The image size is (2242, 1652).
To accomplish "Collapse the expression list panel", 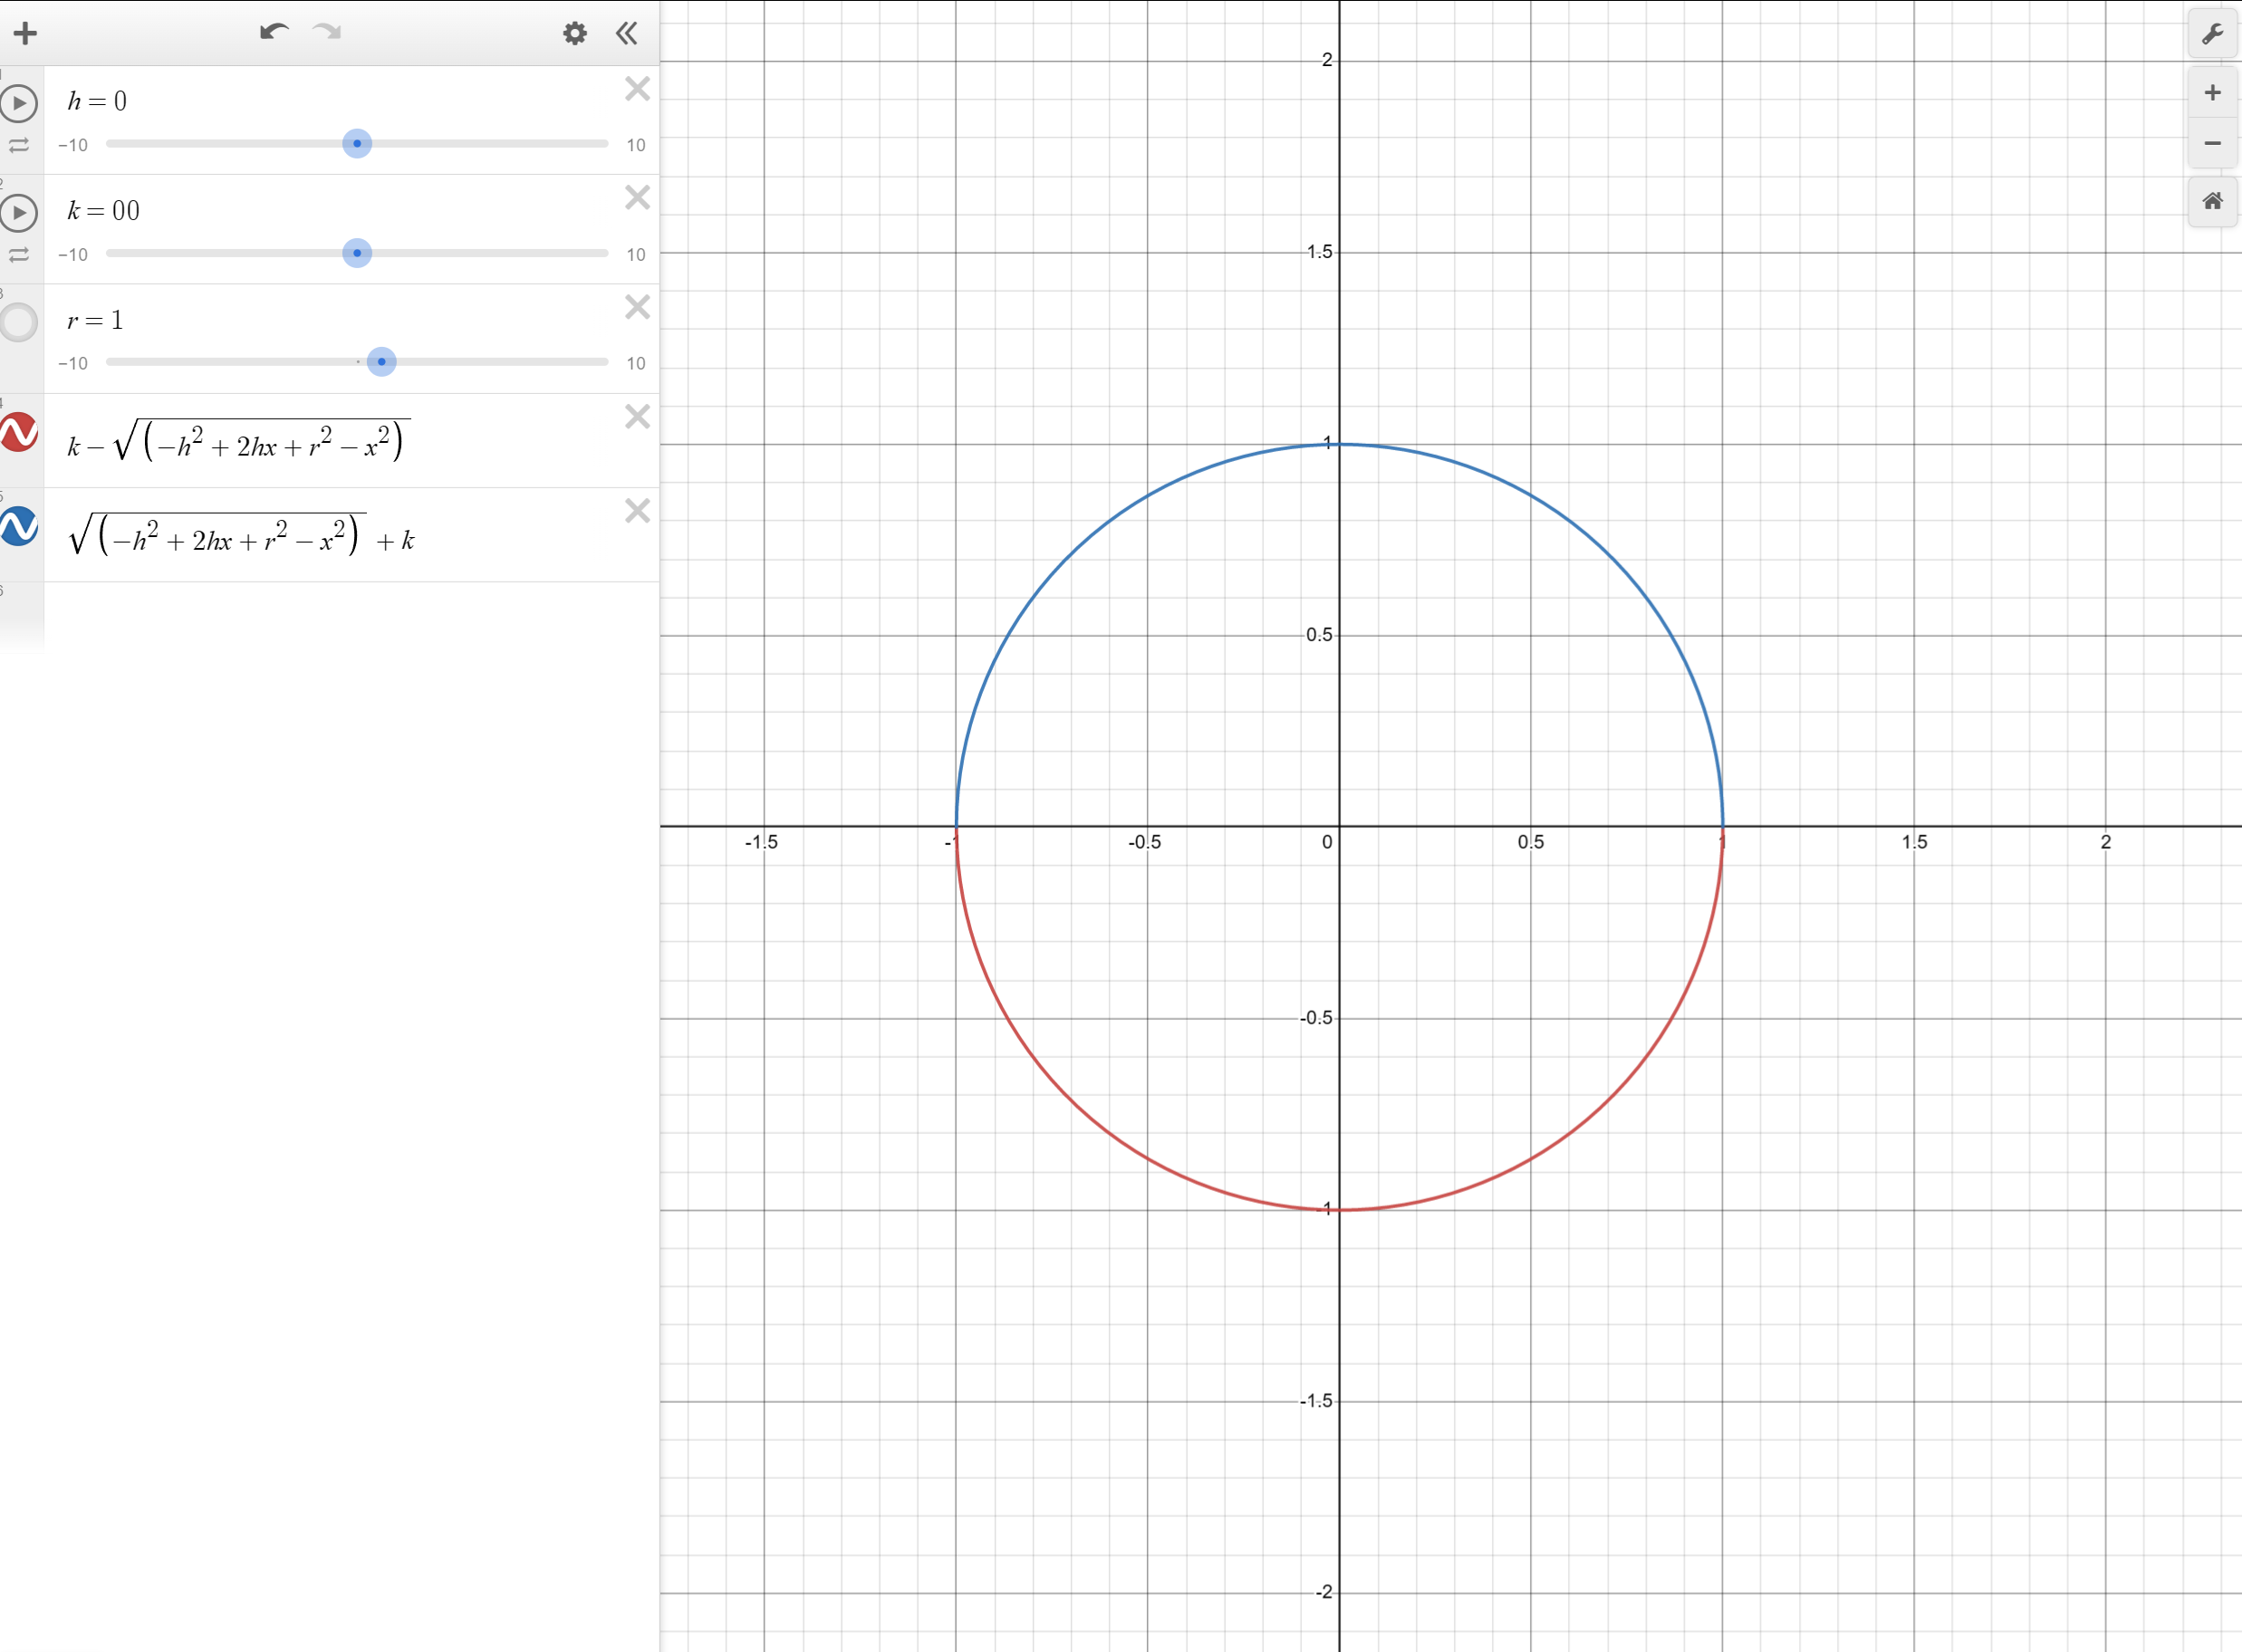I will 627,34.
